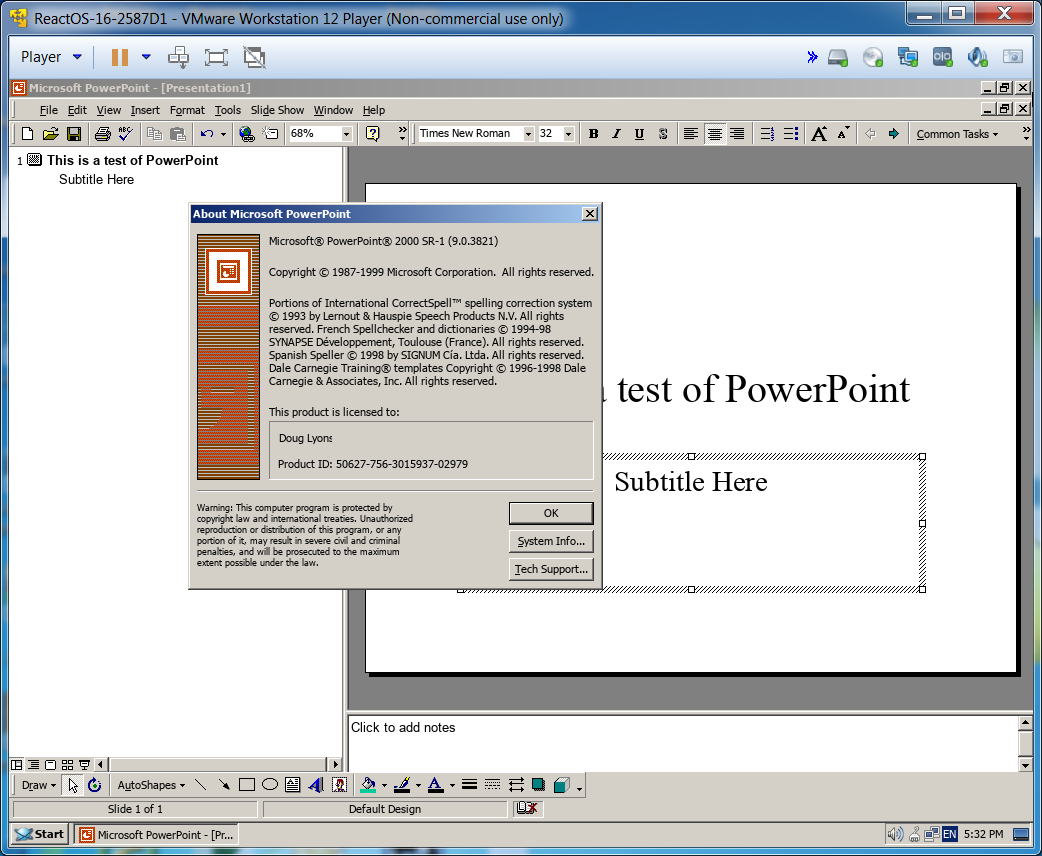Click the 'Click to add notes' area
Screen dimensions: 1042x856
coord(680,740)
